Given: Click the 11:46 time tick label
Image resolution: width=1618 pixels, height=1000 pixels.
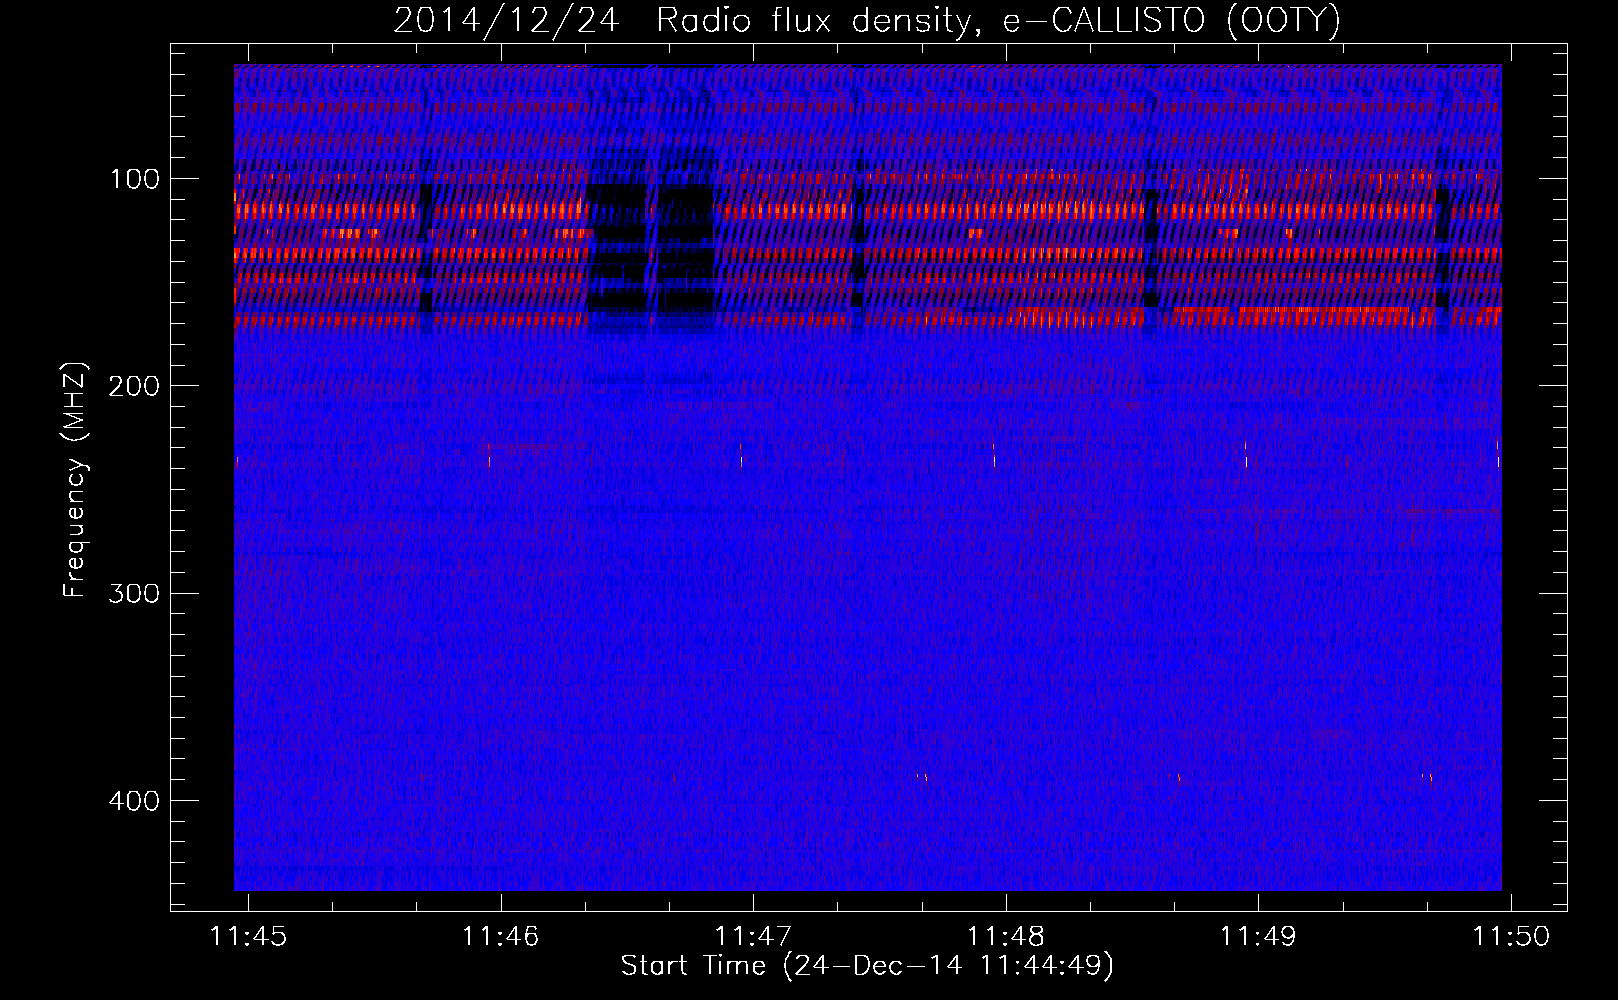Looking at the screenshot, I should 500,936.
